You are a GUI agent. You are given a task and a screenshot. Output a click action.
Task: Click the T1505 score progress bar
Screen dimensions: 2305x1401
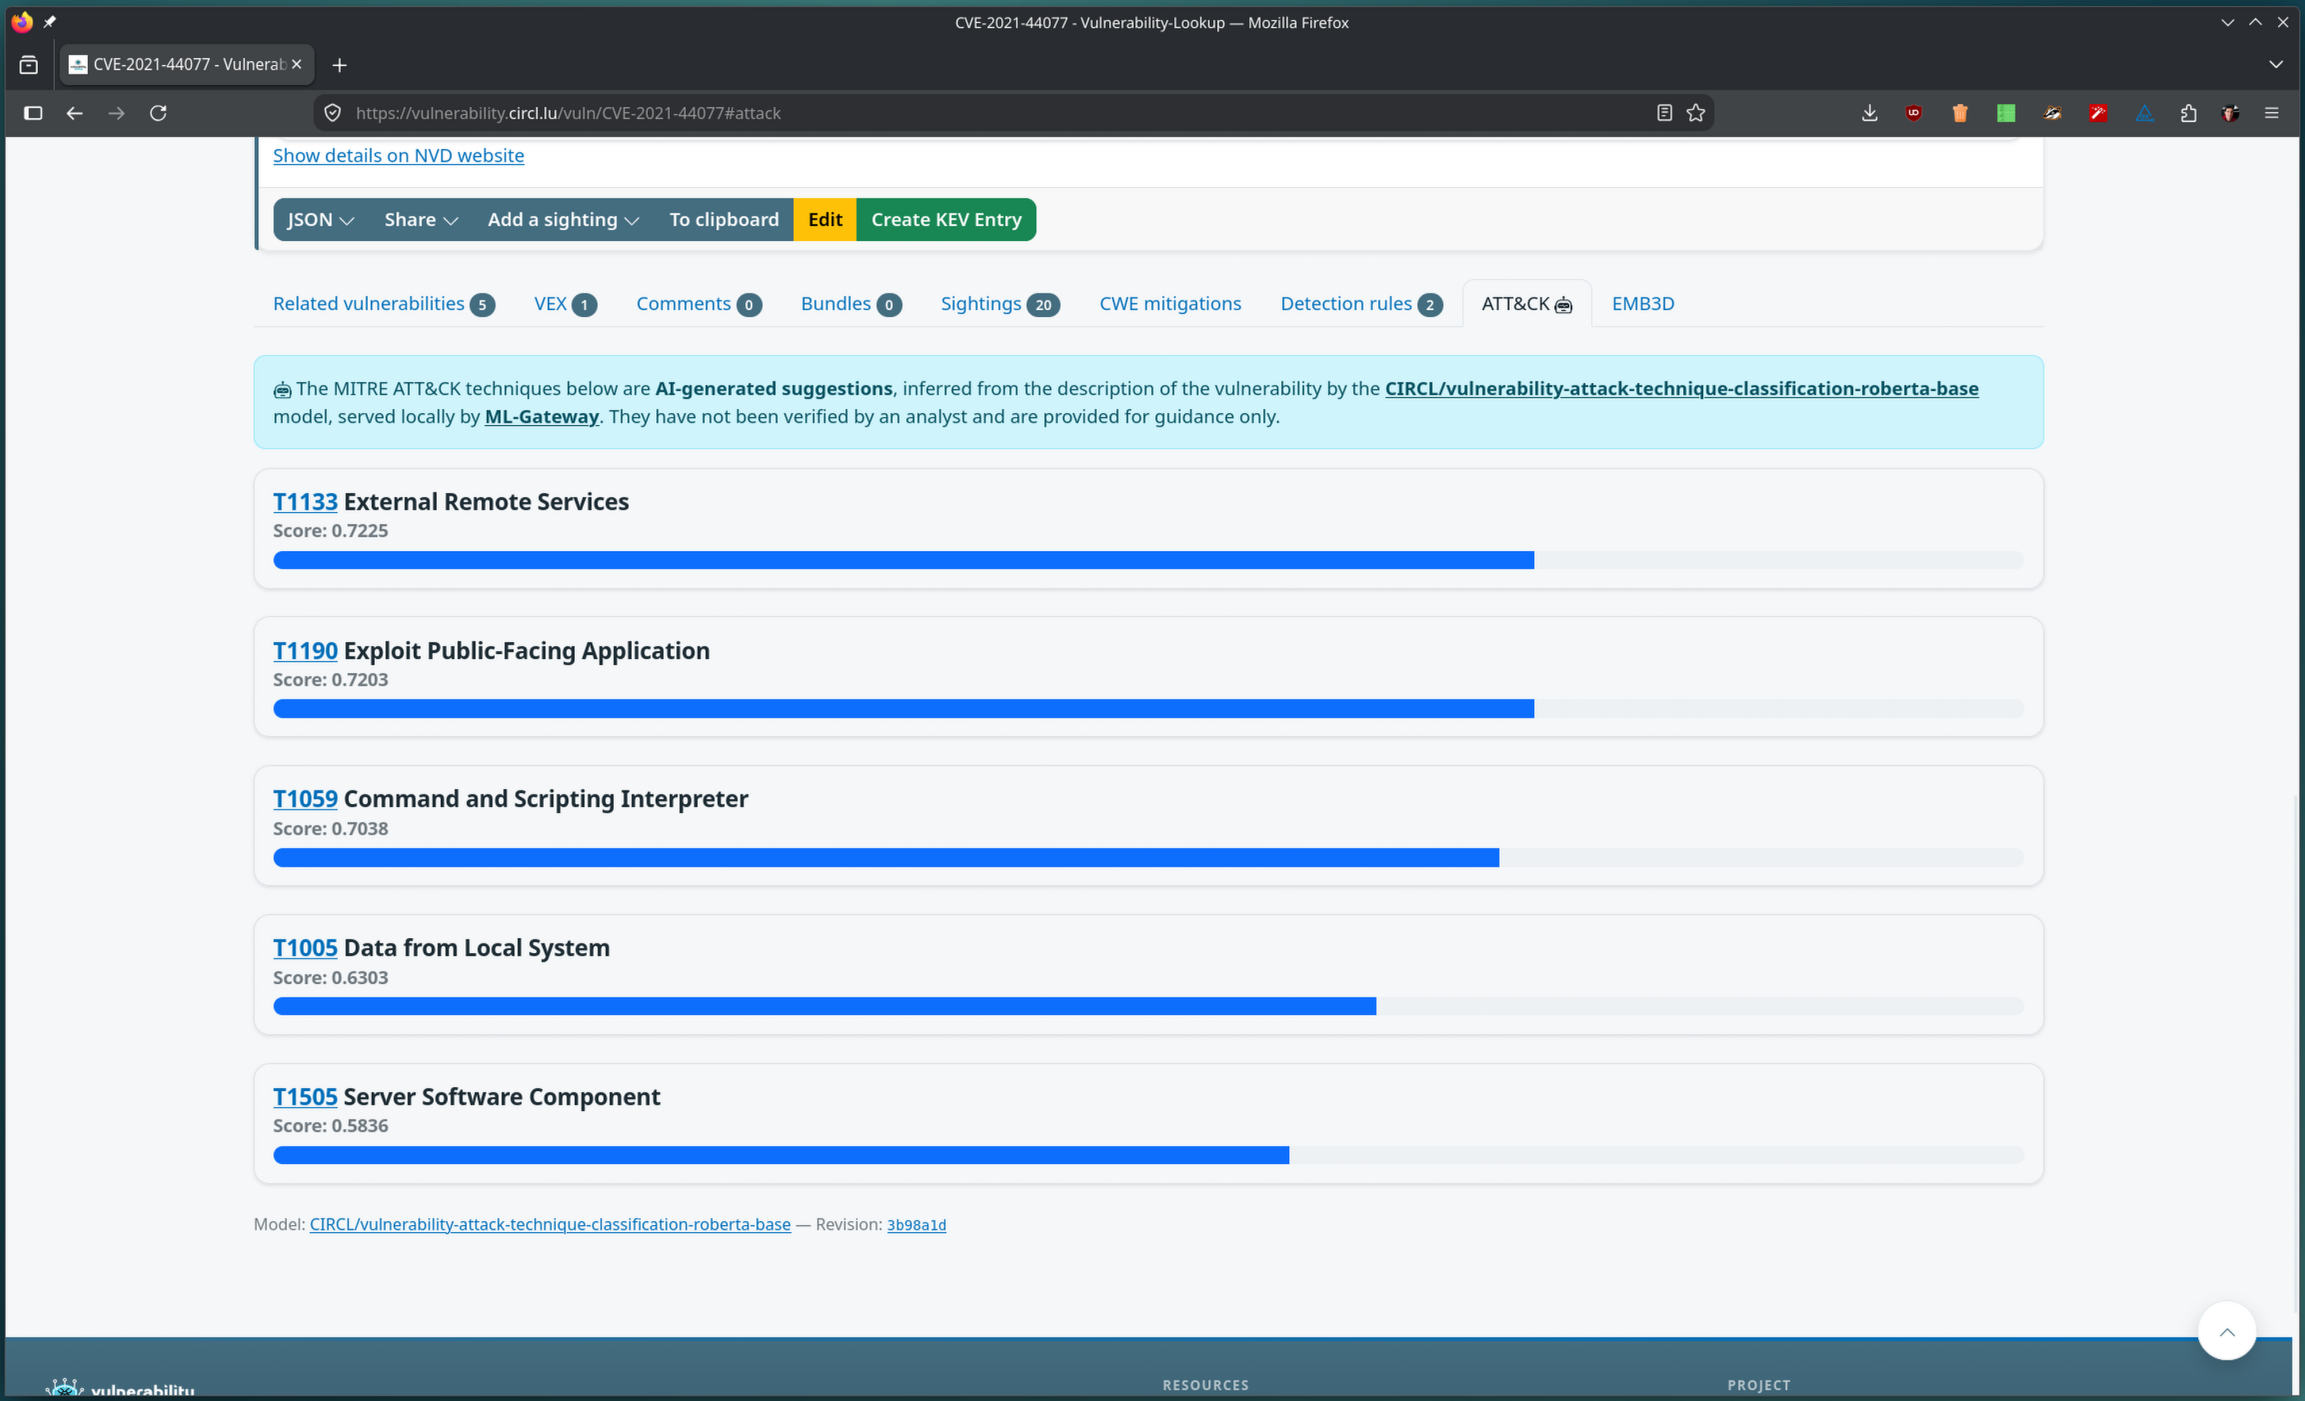(x=1148, y=1155)
